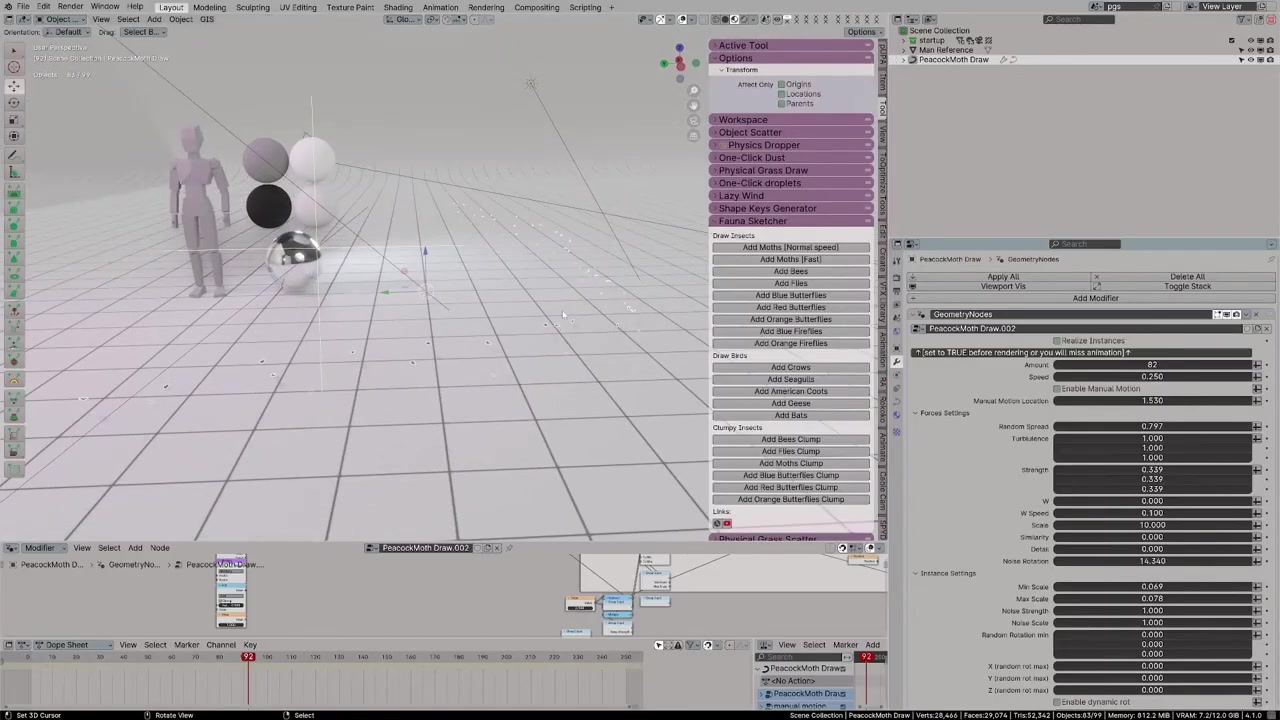The width and height of the screenshot is (1280, 720).
Task: Click the Delete All modifiers button
Action: click(1187, 276)
